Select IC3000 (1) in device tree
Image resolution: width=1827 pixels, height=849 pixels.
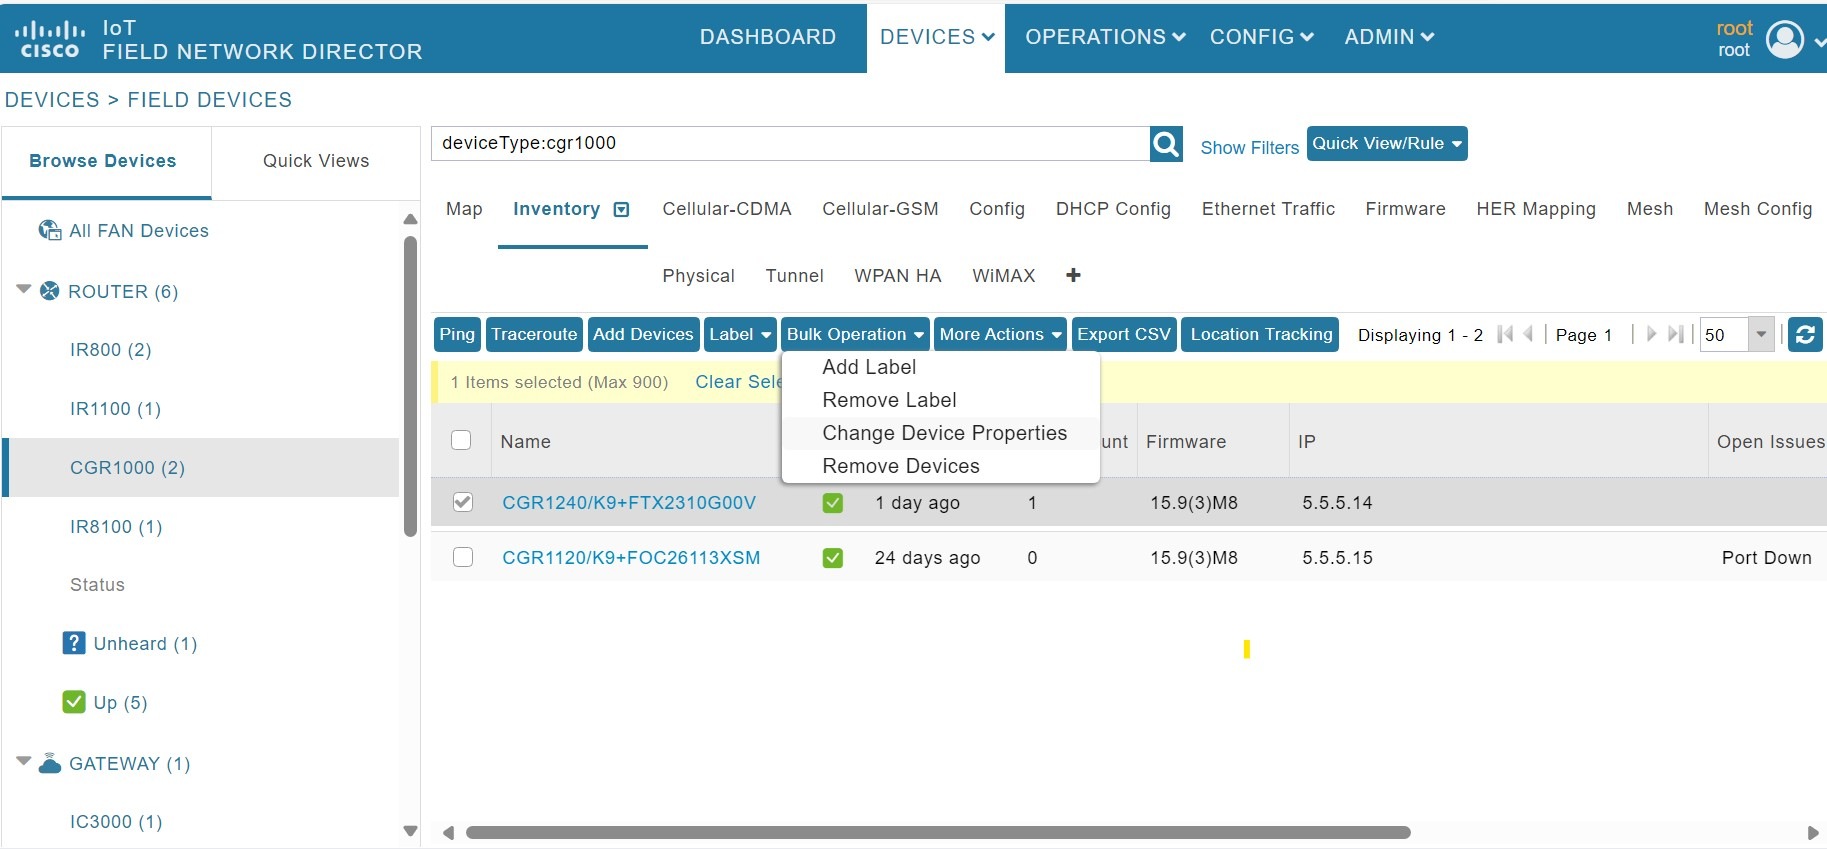116,822
